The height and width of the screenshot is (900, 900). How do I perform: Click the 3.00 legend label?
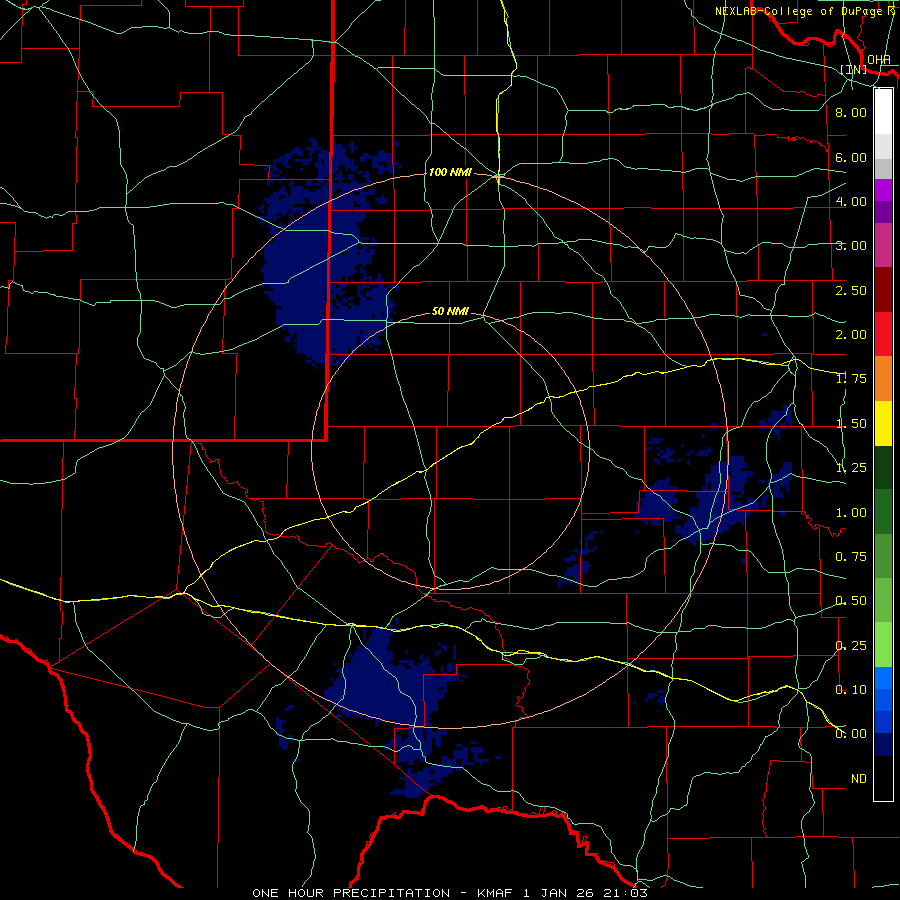pyautogui.click(x=850, y=246)
